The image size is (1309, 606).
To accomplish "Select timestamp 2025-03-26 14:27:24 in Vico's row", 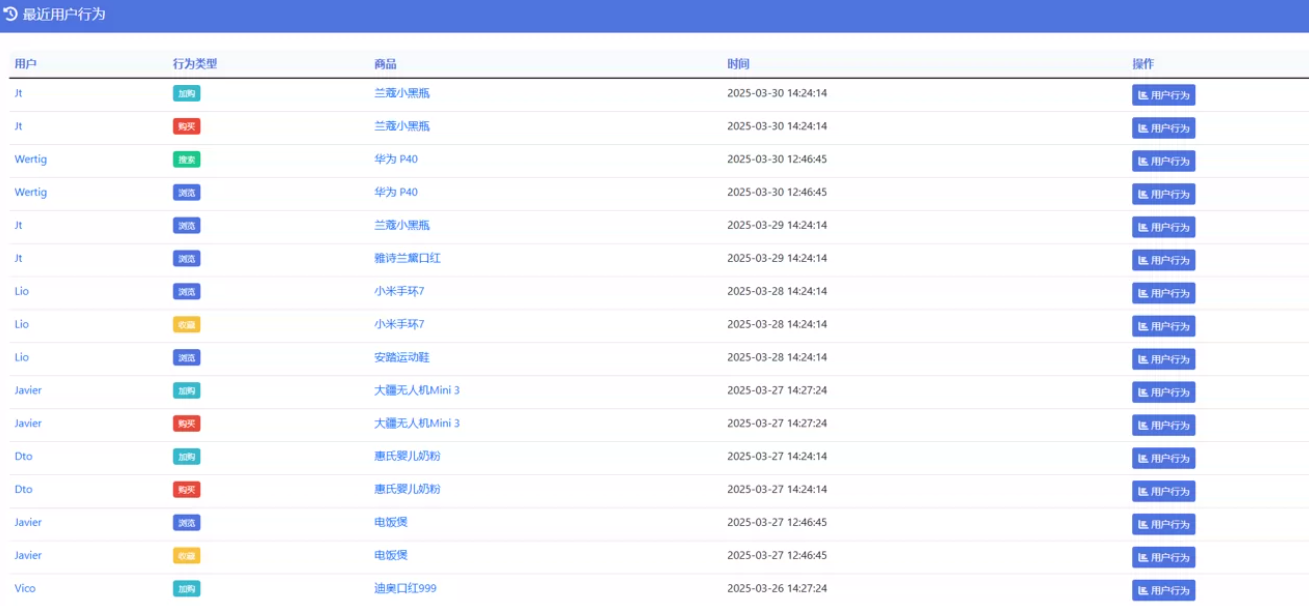I will (777, 588).
